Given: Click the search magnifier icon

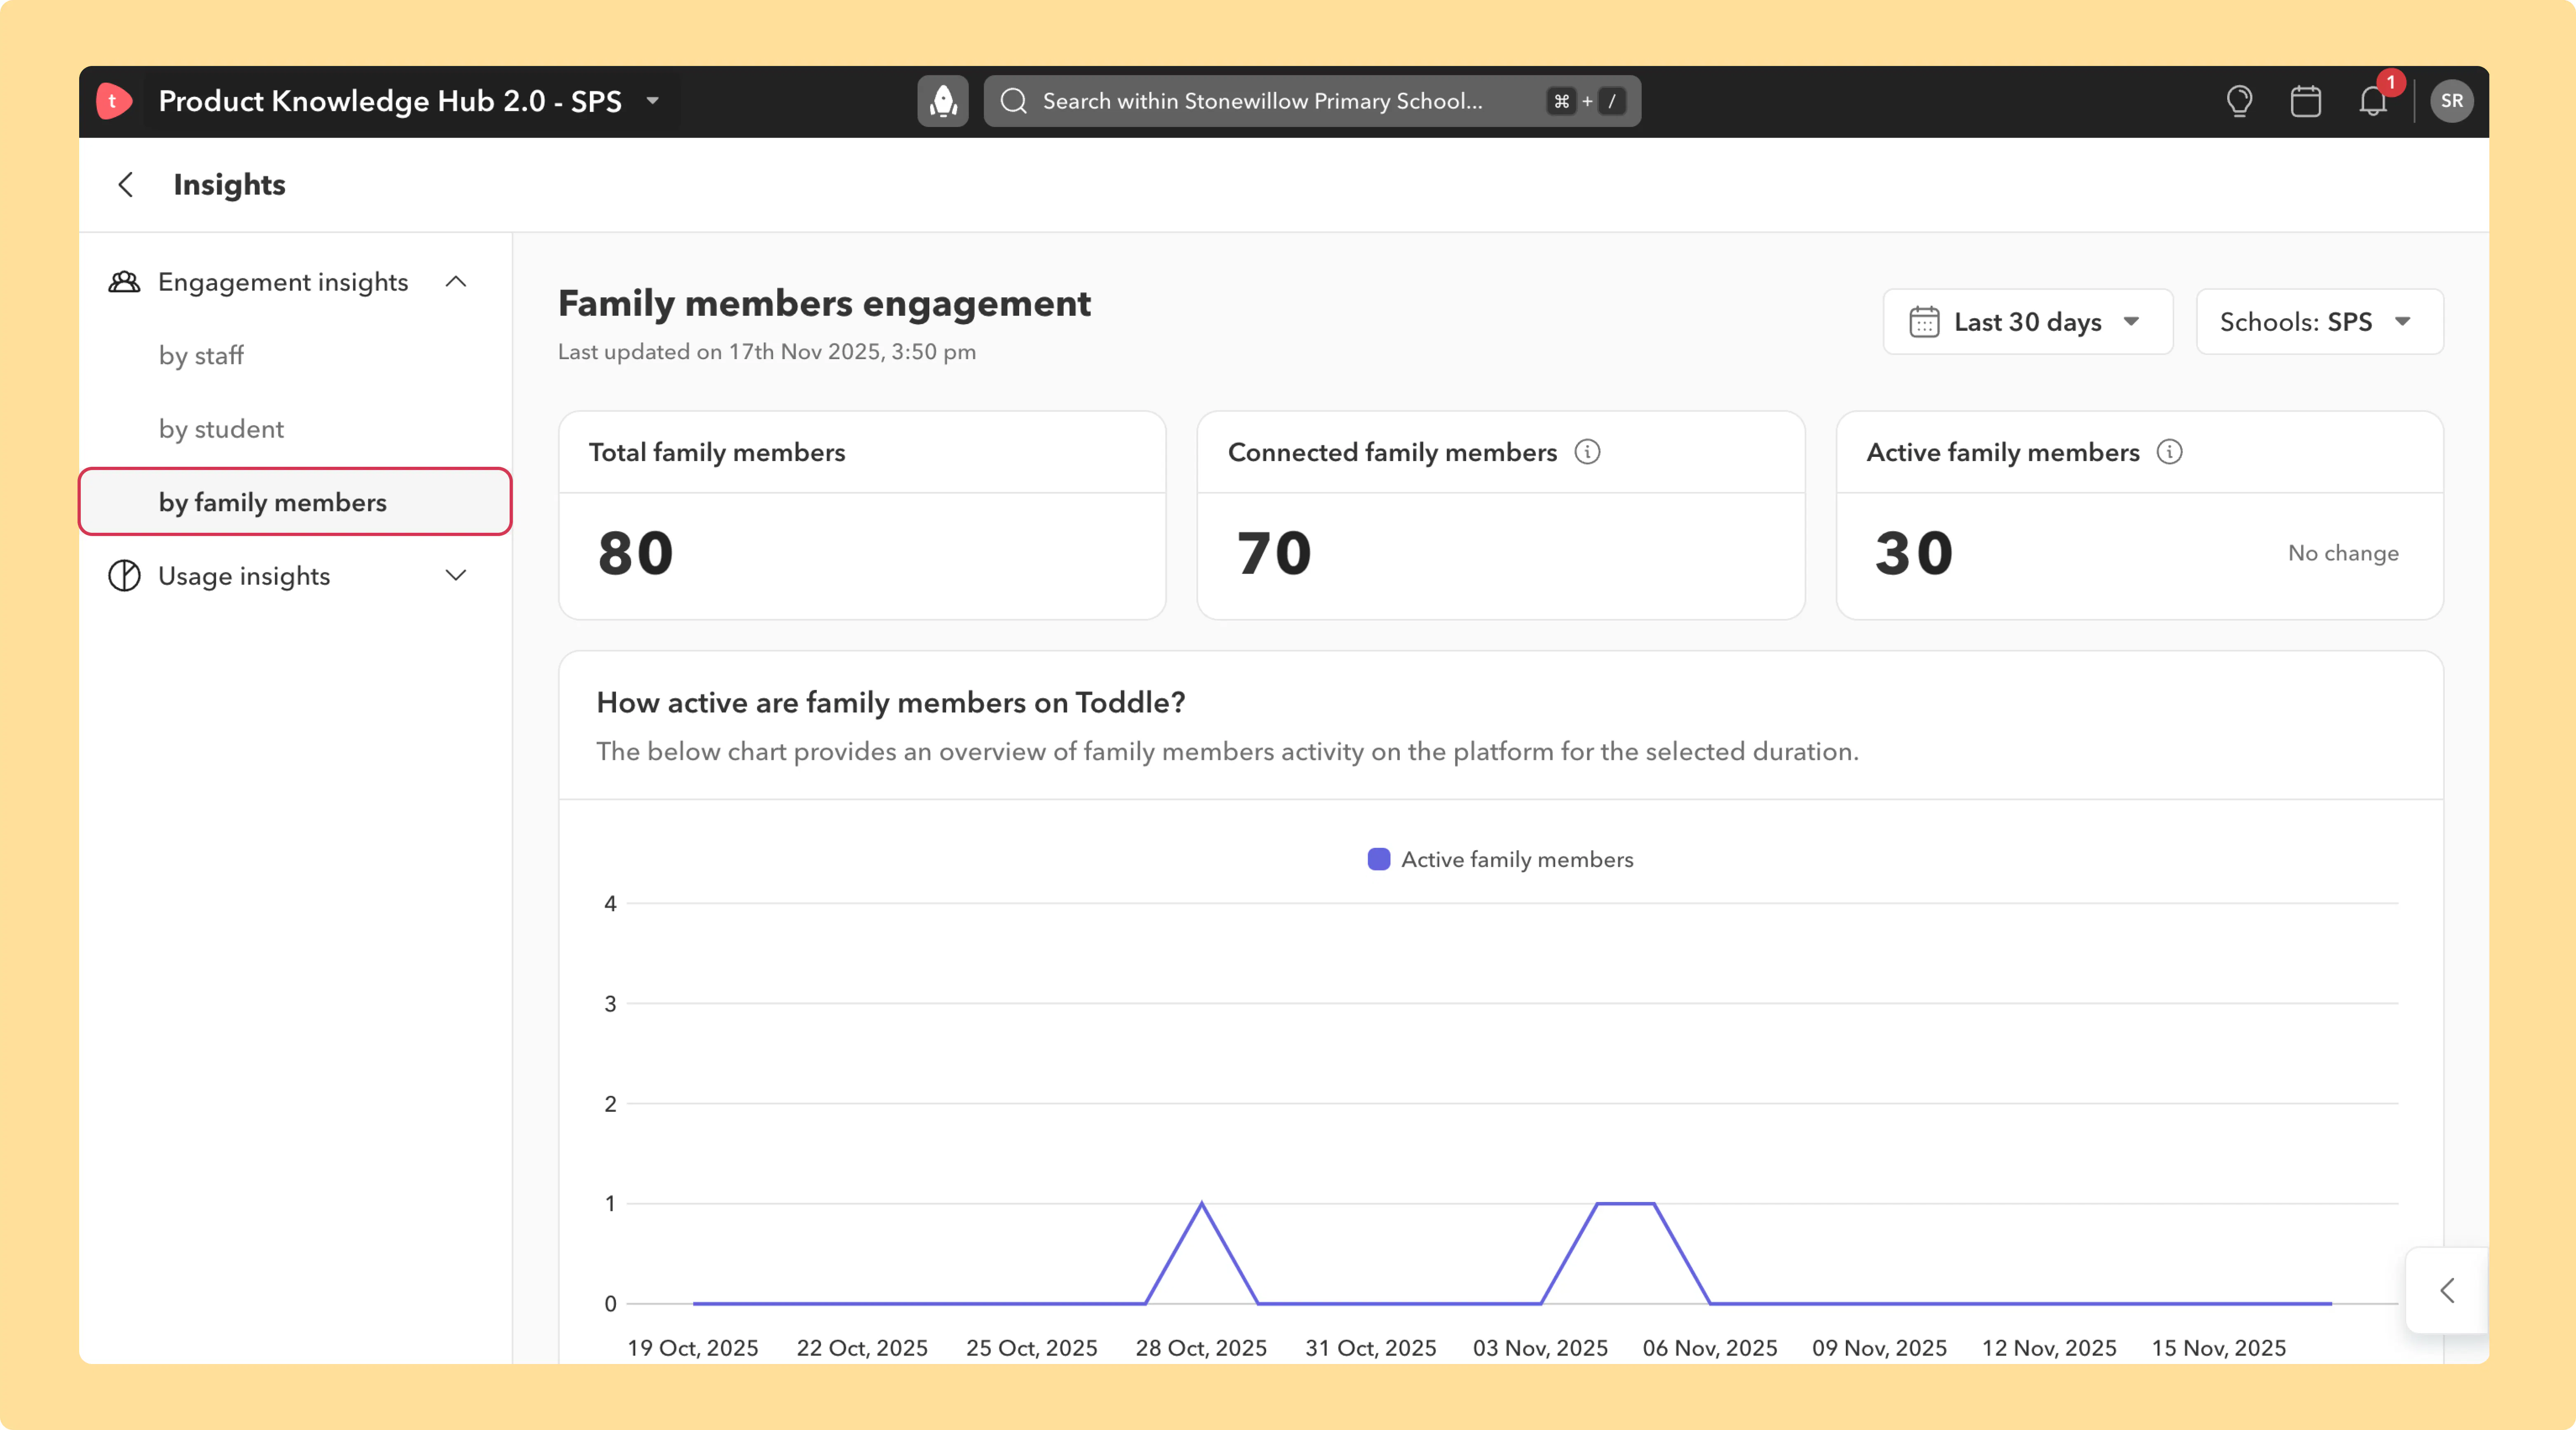Looking at the screenshot, I should [1014, 101].
